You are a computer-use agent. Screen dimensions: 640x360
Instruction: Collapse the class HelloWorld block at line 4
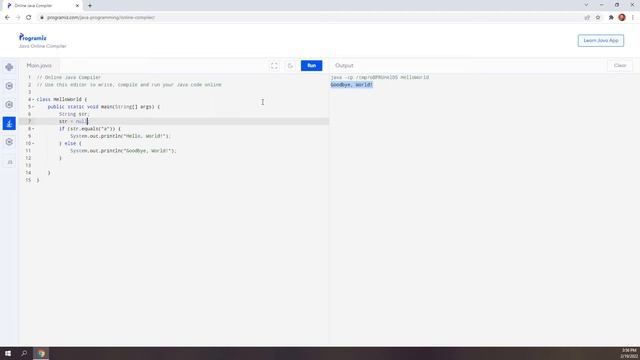tap(33, 100)
